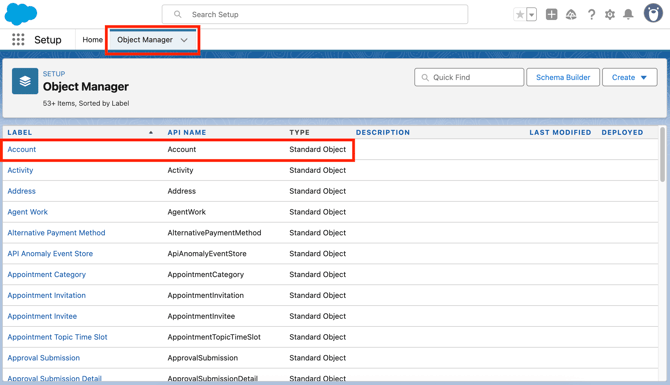
Task: Open Appointment Invitee object link
Action: (x=42, y=316)
